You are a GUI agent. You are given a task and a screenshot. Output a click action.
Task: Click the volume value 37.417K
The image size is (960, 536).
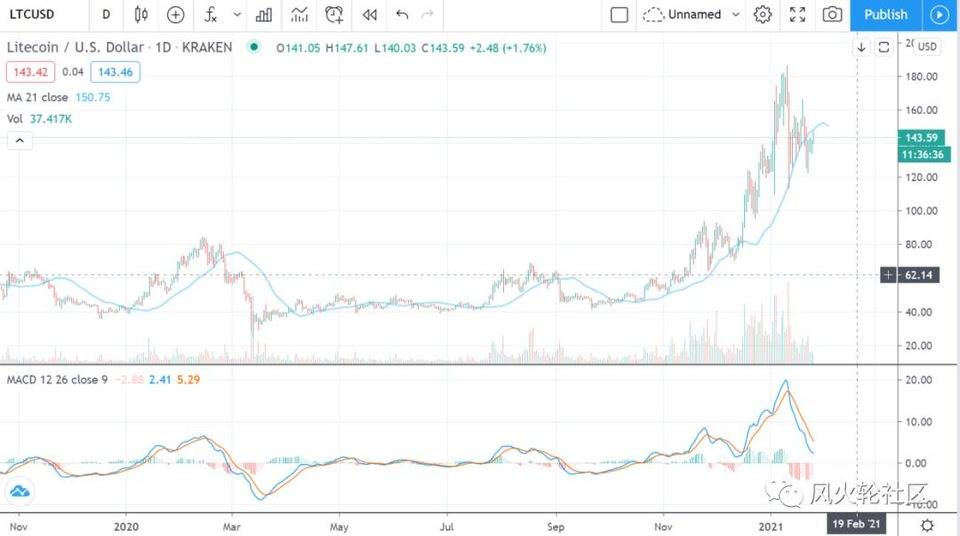coord(51,119)
